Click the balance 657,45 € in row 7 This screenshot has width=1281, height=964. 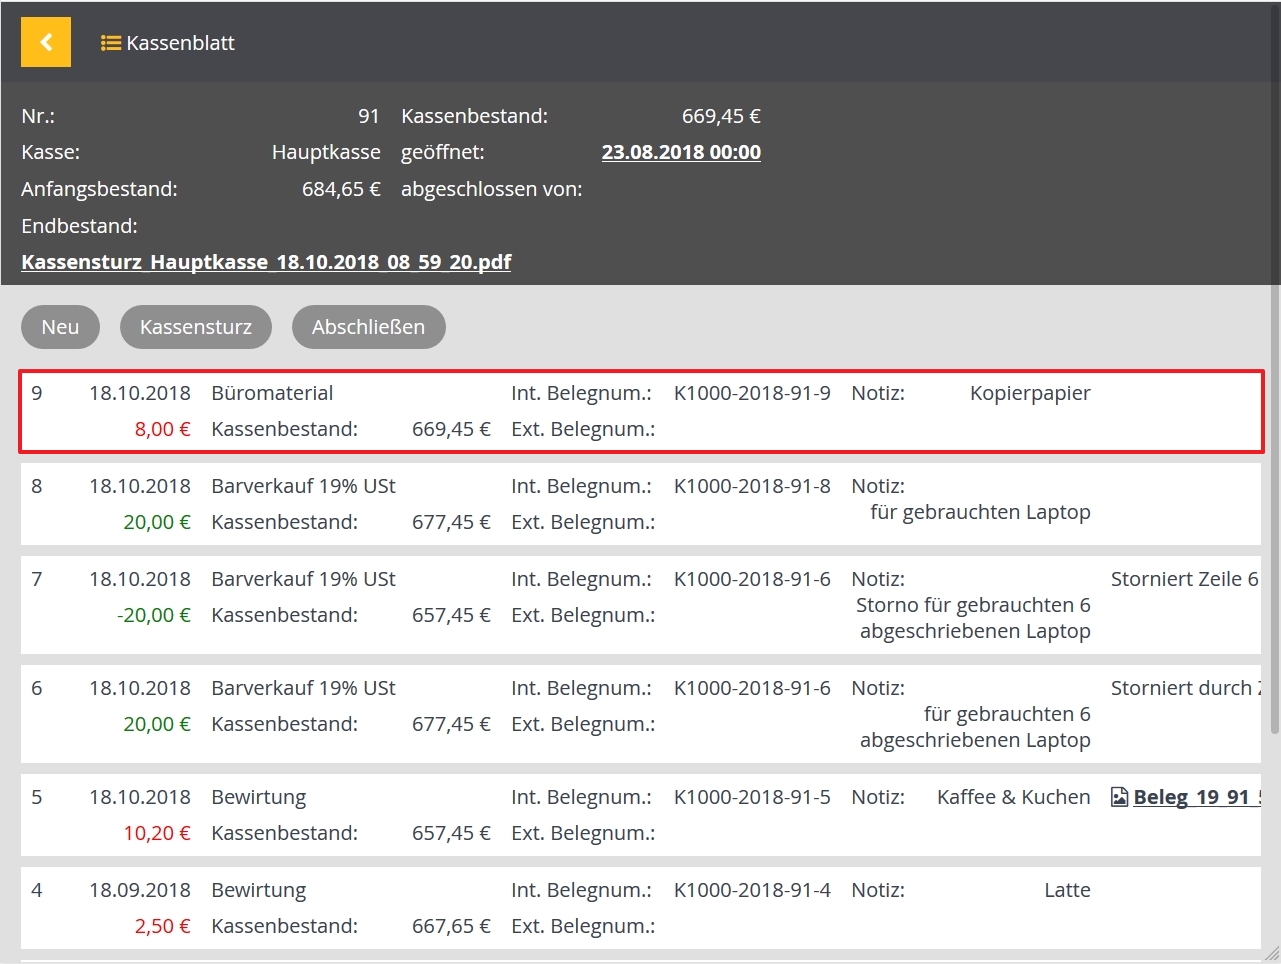(x=451, y=615)
